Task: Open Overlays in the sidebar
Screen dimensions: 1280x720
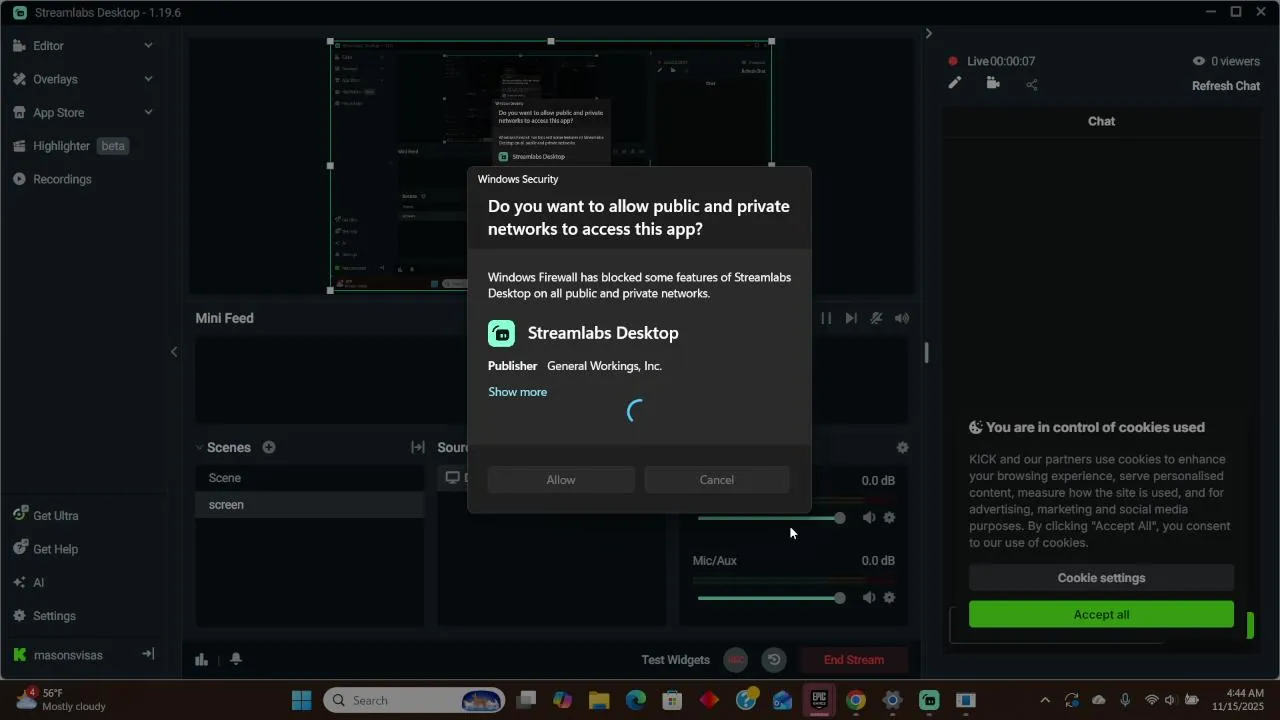Action: tap(55, 79)
